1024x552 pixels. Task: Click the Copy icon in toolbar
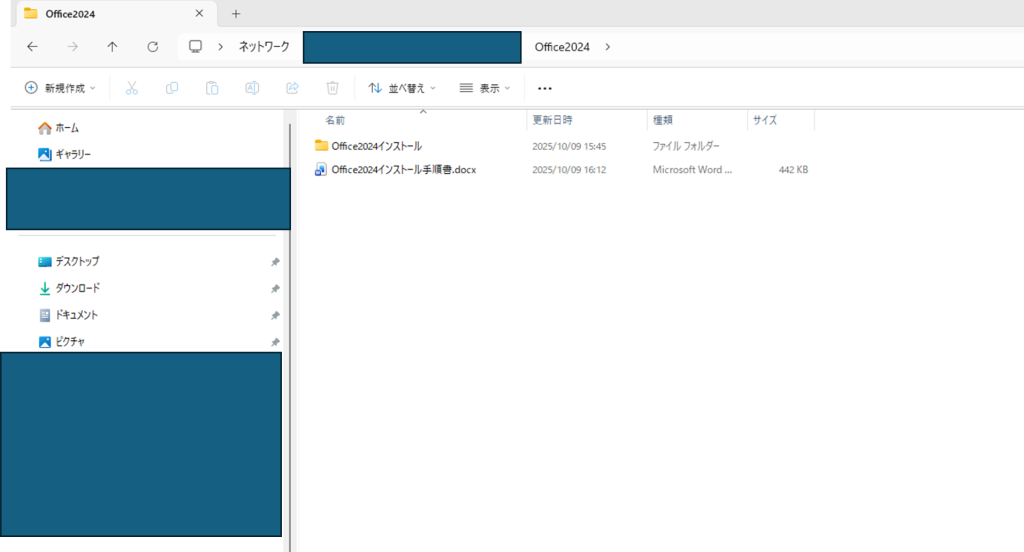point(172,88)
